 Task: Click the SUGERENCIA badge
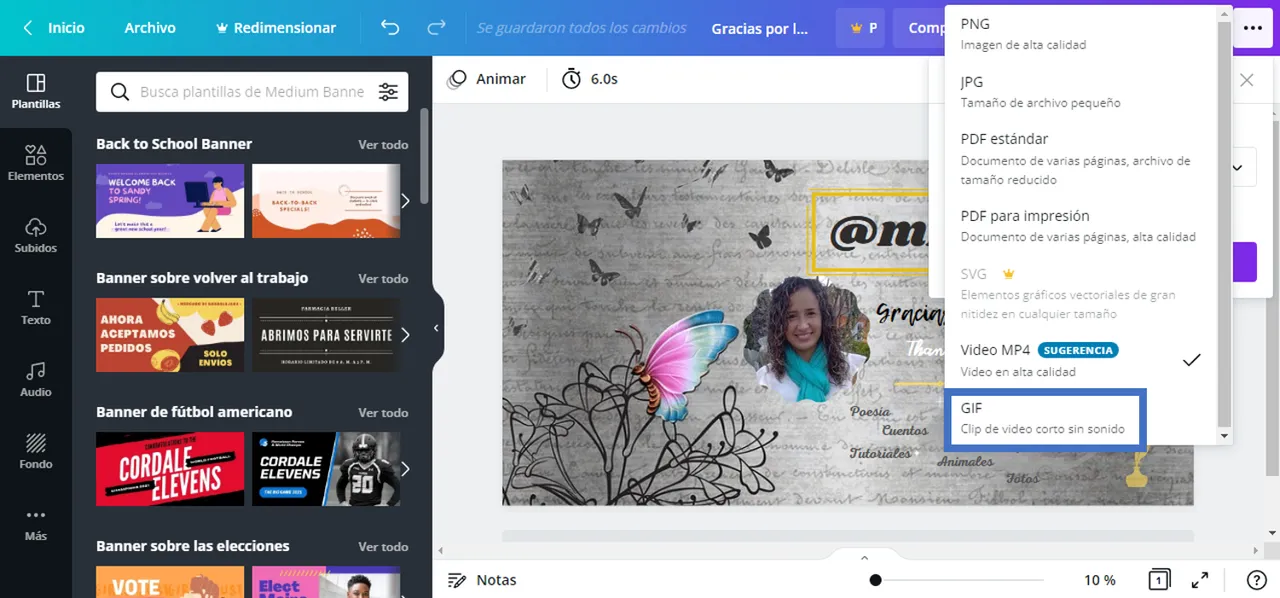click(1078, 350)
